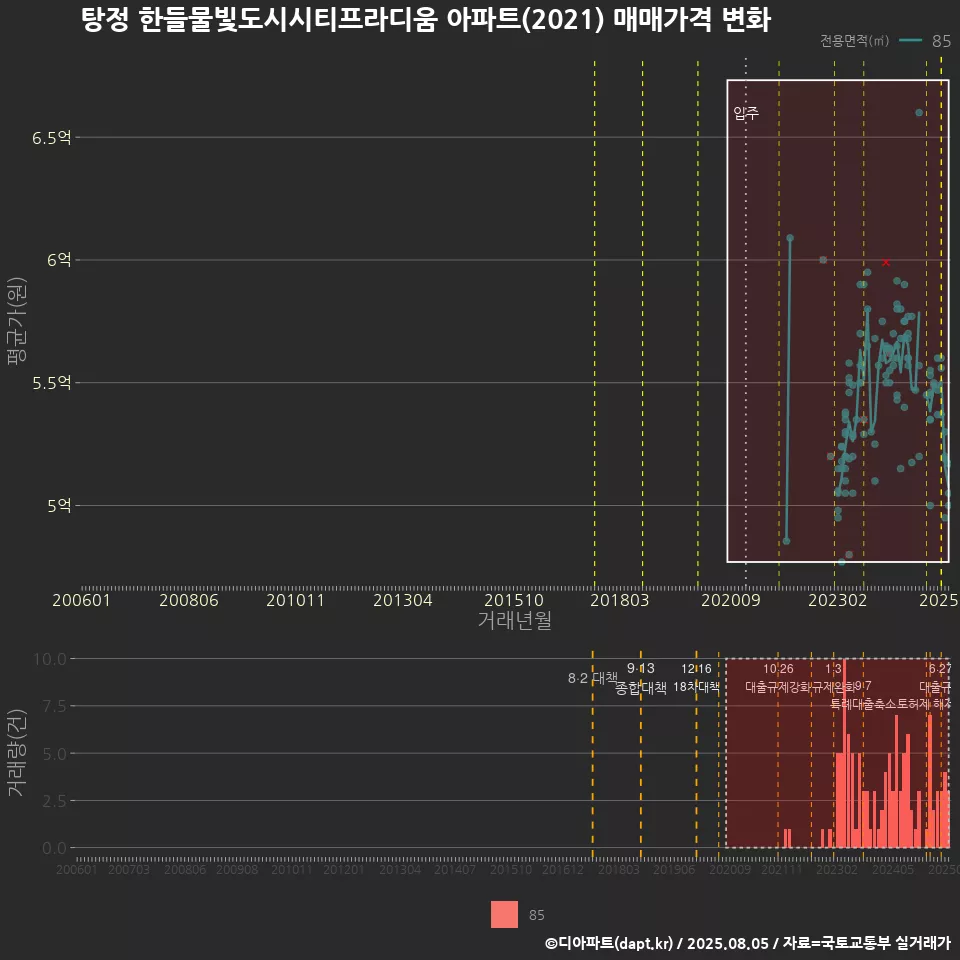Click the 6·27 policy date annotation
960x960 pixels.
coord(940,669)
